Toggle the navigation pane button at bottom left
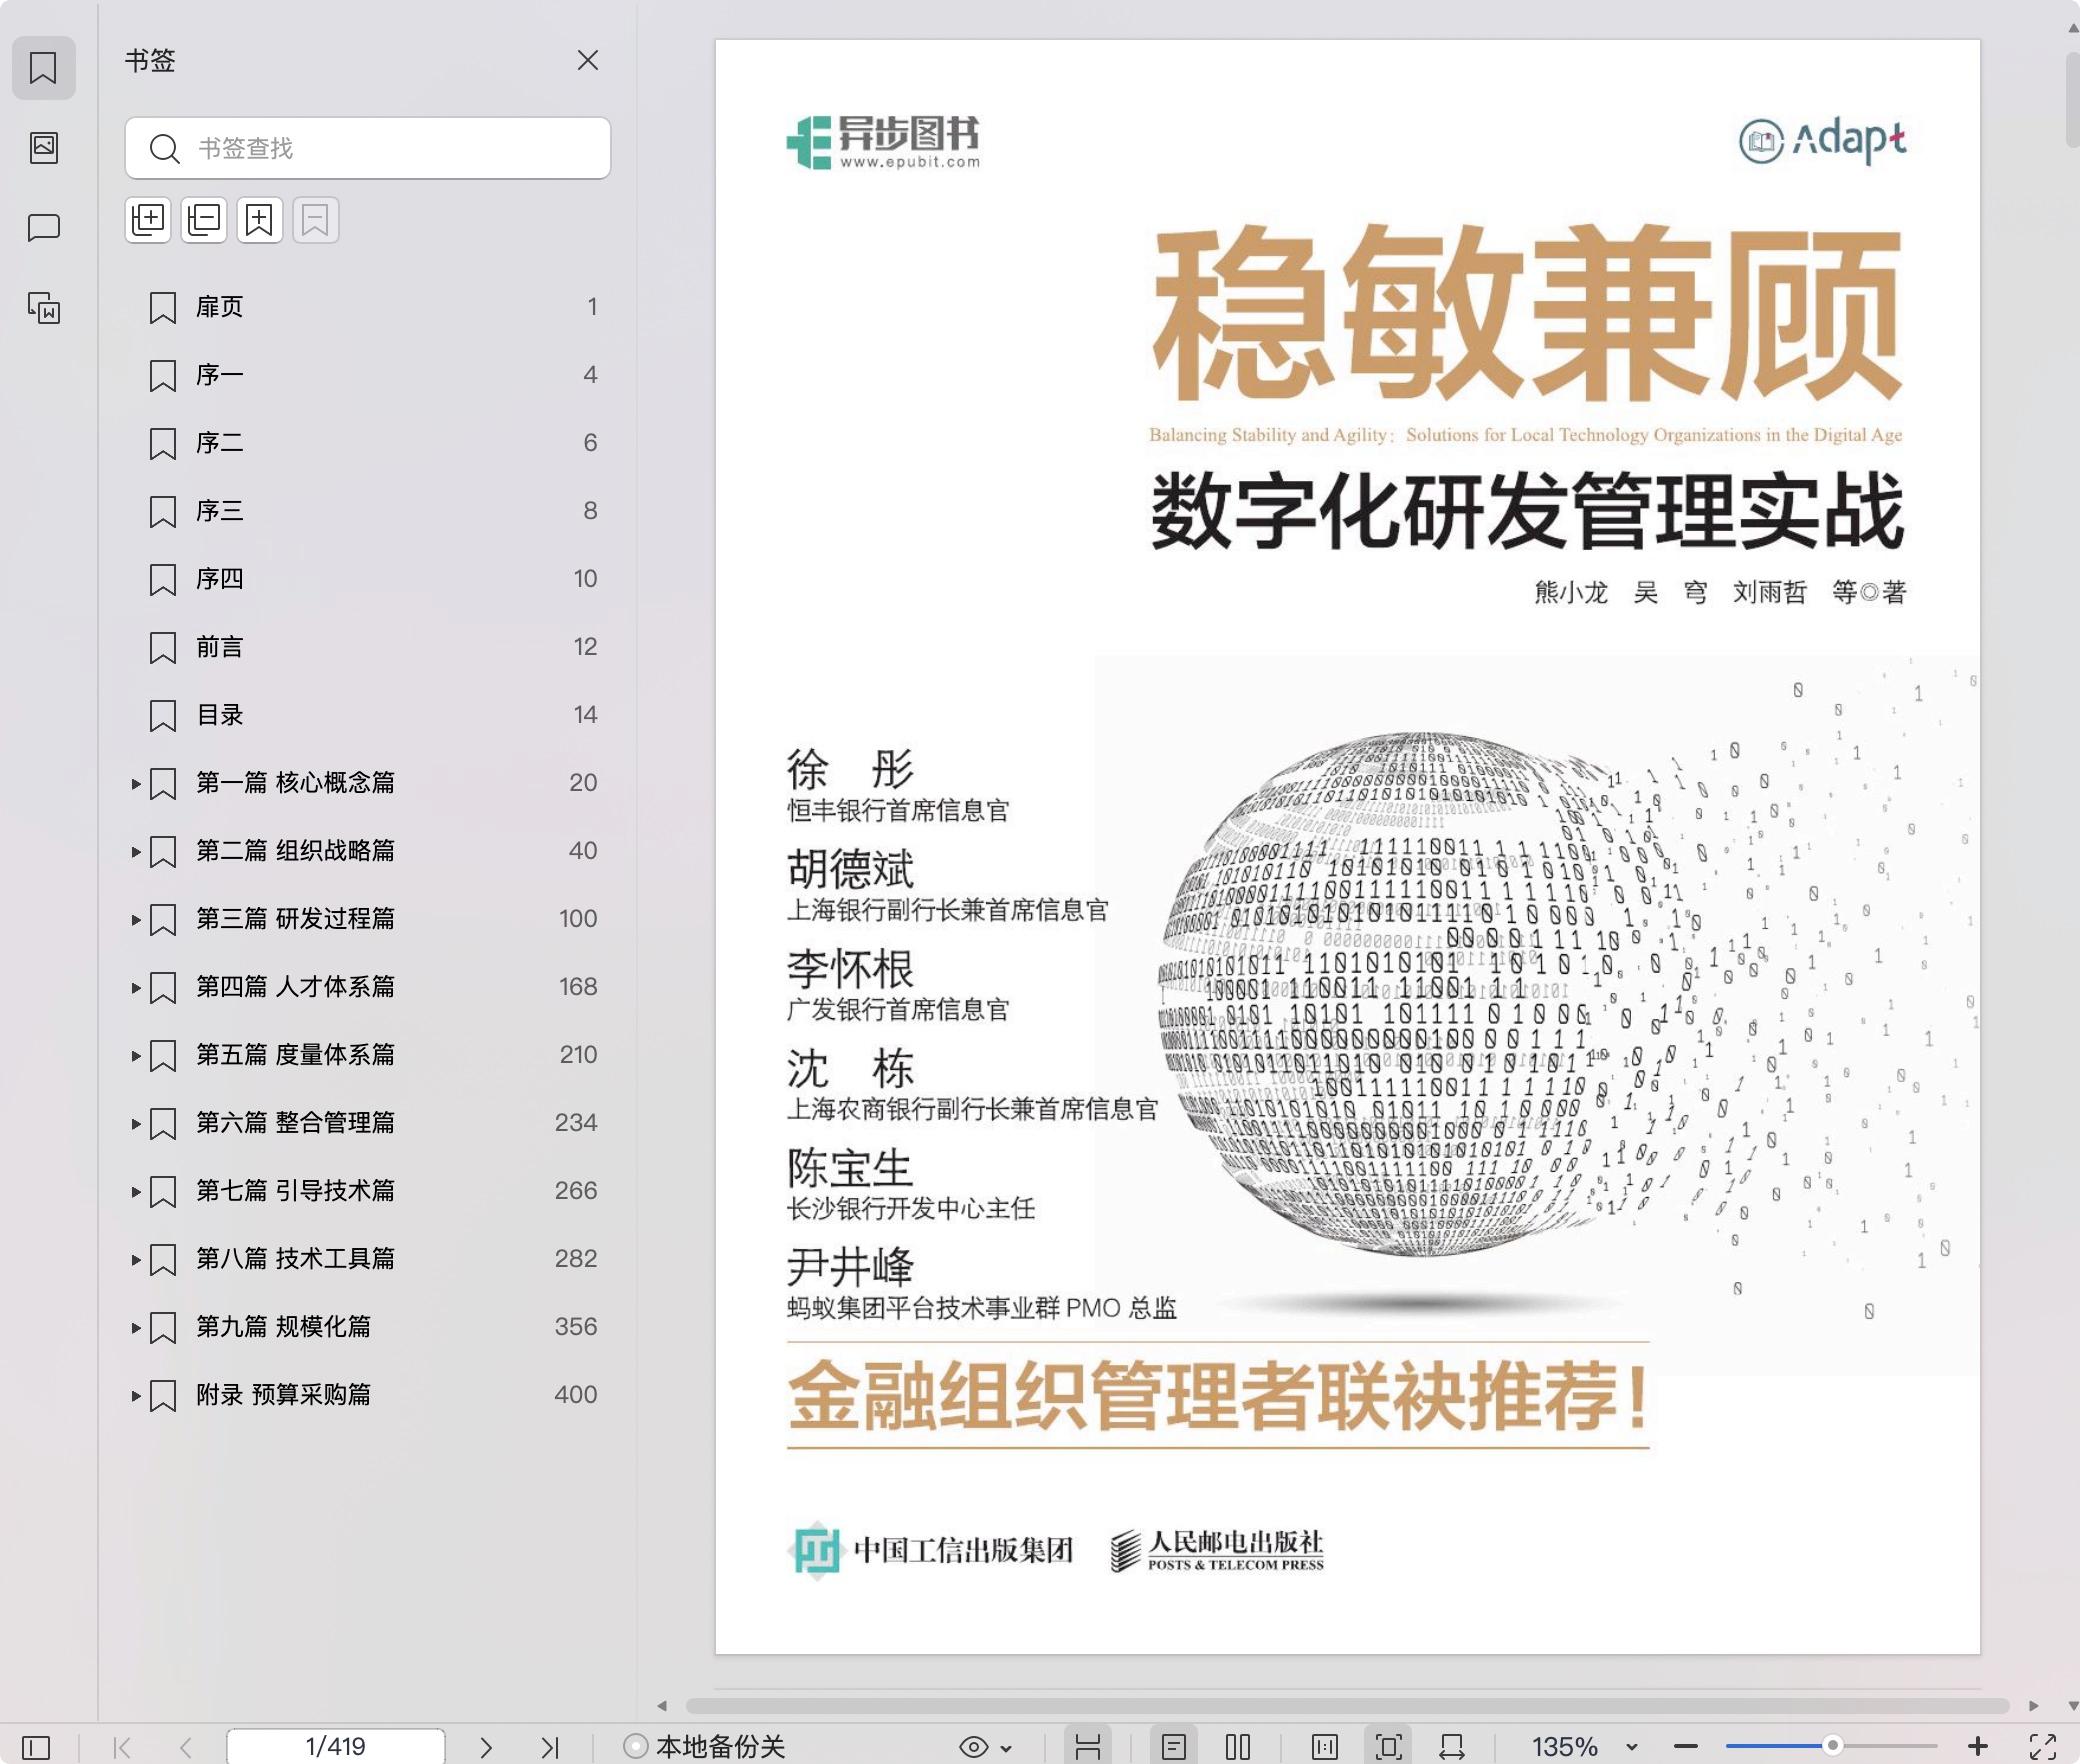 tap(36, 1747)
